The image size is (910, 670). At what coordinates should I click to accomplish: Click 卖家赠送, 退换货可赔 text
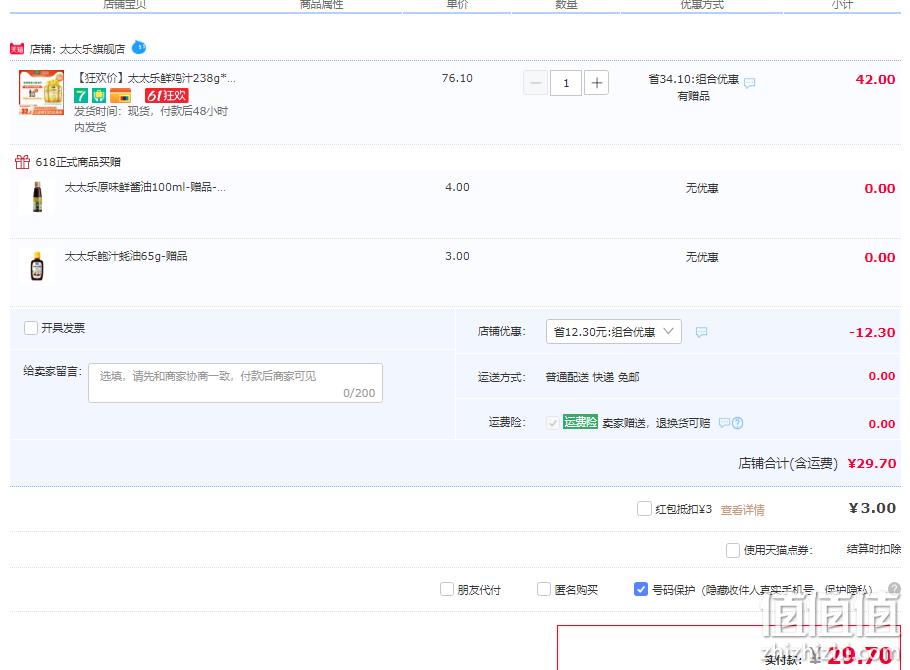pyautogui.click(x=656, y=423)
